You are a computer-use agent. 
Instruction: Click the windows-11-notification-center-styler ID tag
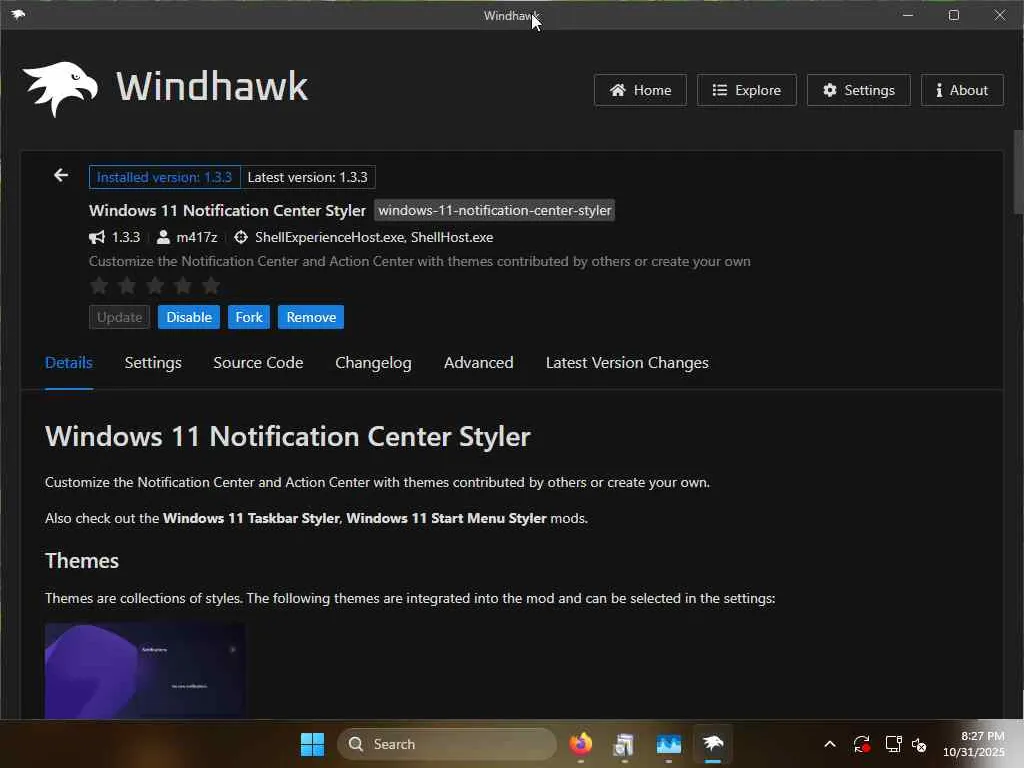[494, 210]
